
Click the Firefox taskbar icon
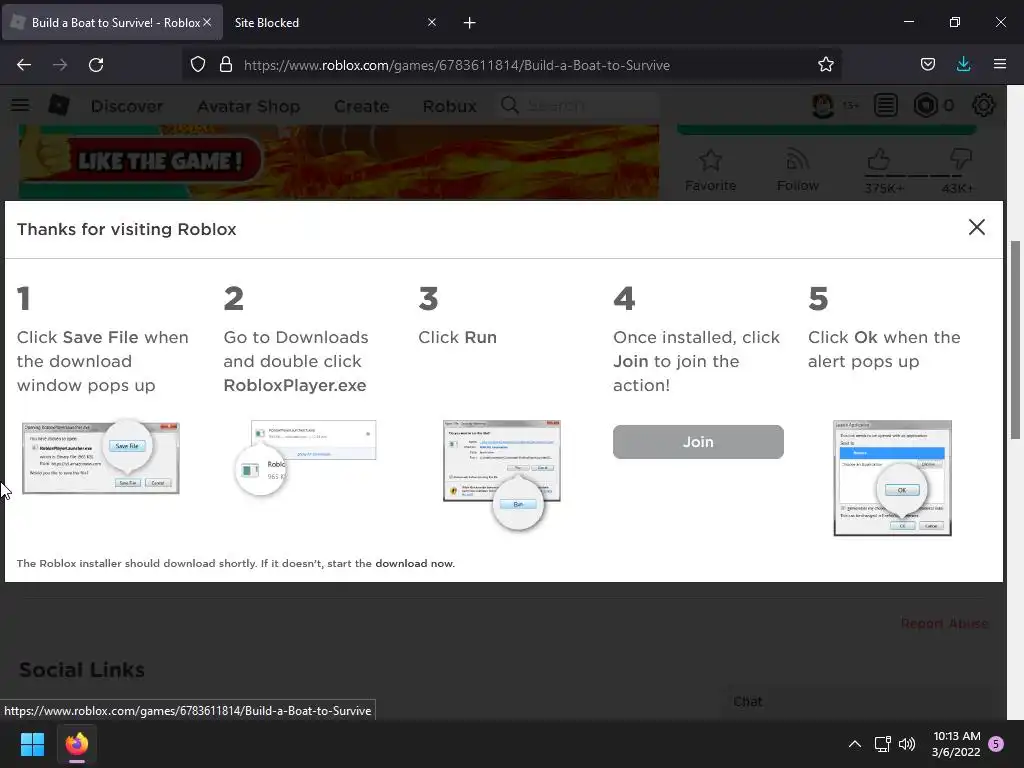click(x=77, y=744)
